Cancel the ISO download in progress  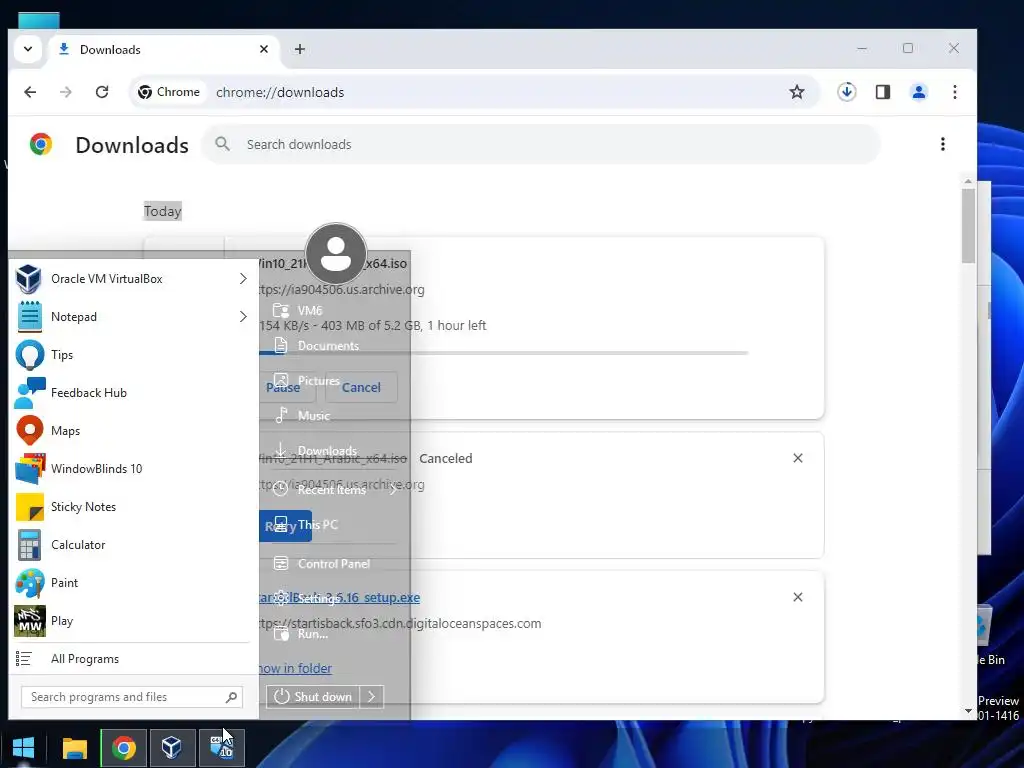click(361, 387)
